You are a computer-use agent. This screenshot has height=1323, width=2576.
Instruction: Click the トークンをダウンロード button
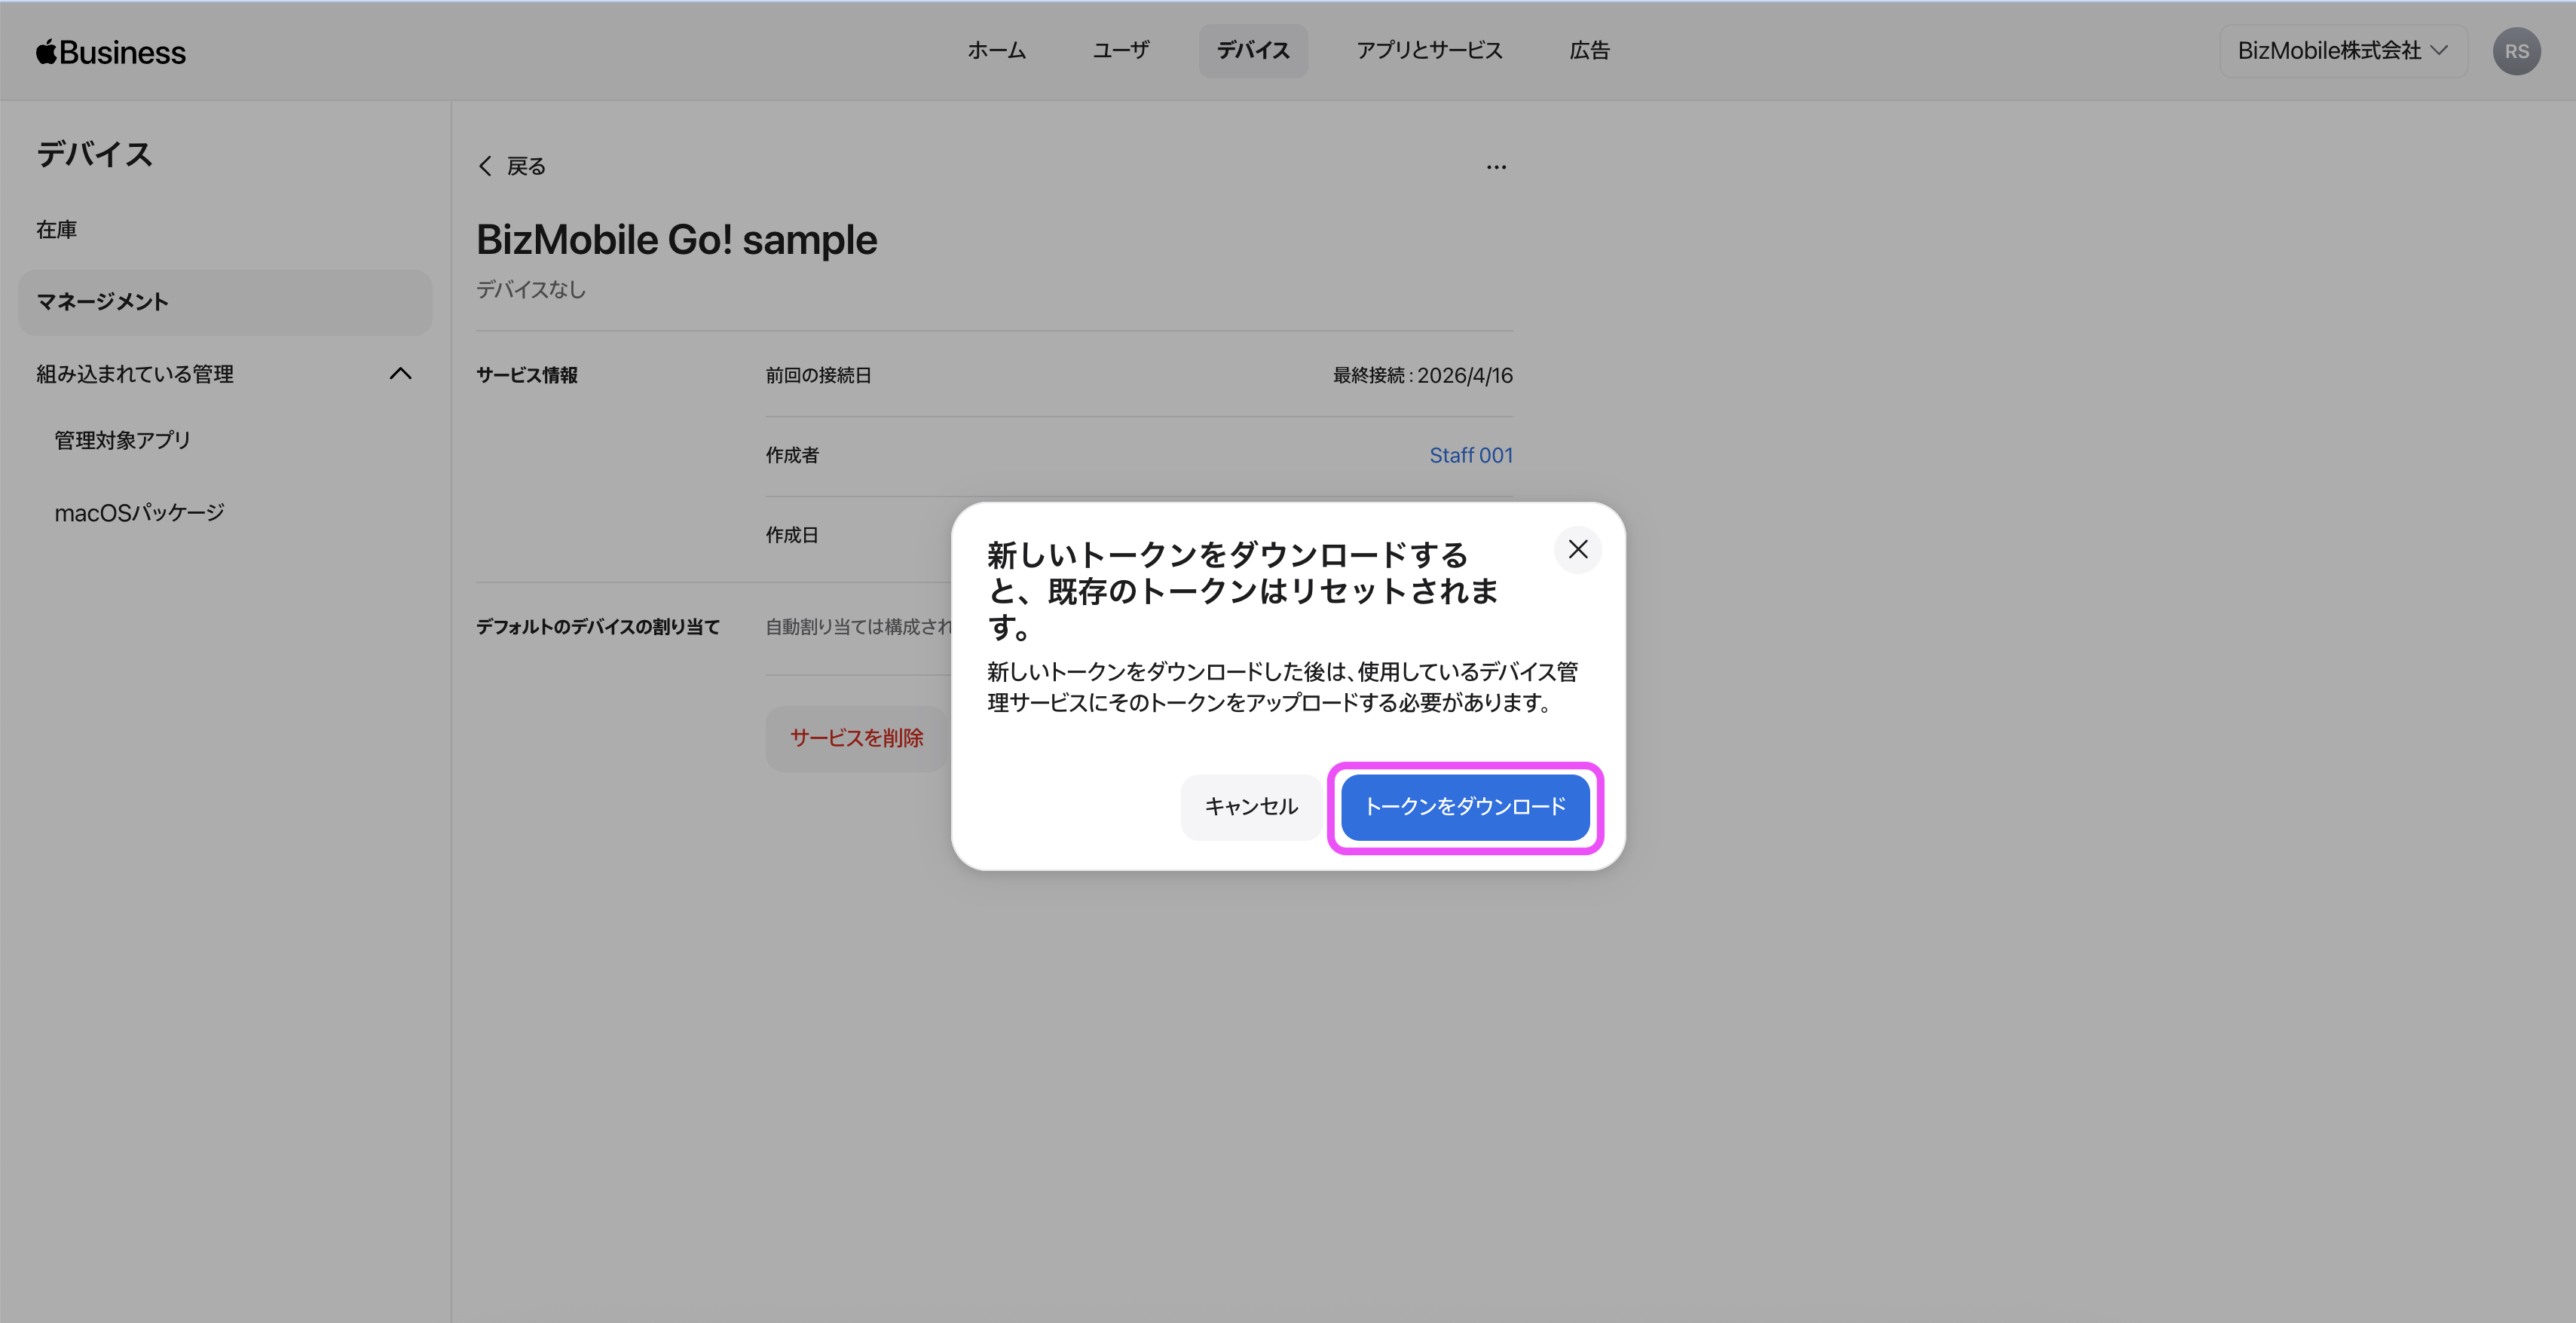(x=1464, y=806)
